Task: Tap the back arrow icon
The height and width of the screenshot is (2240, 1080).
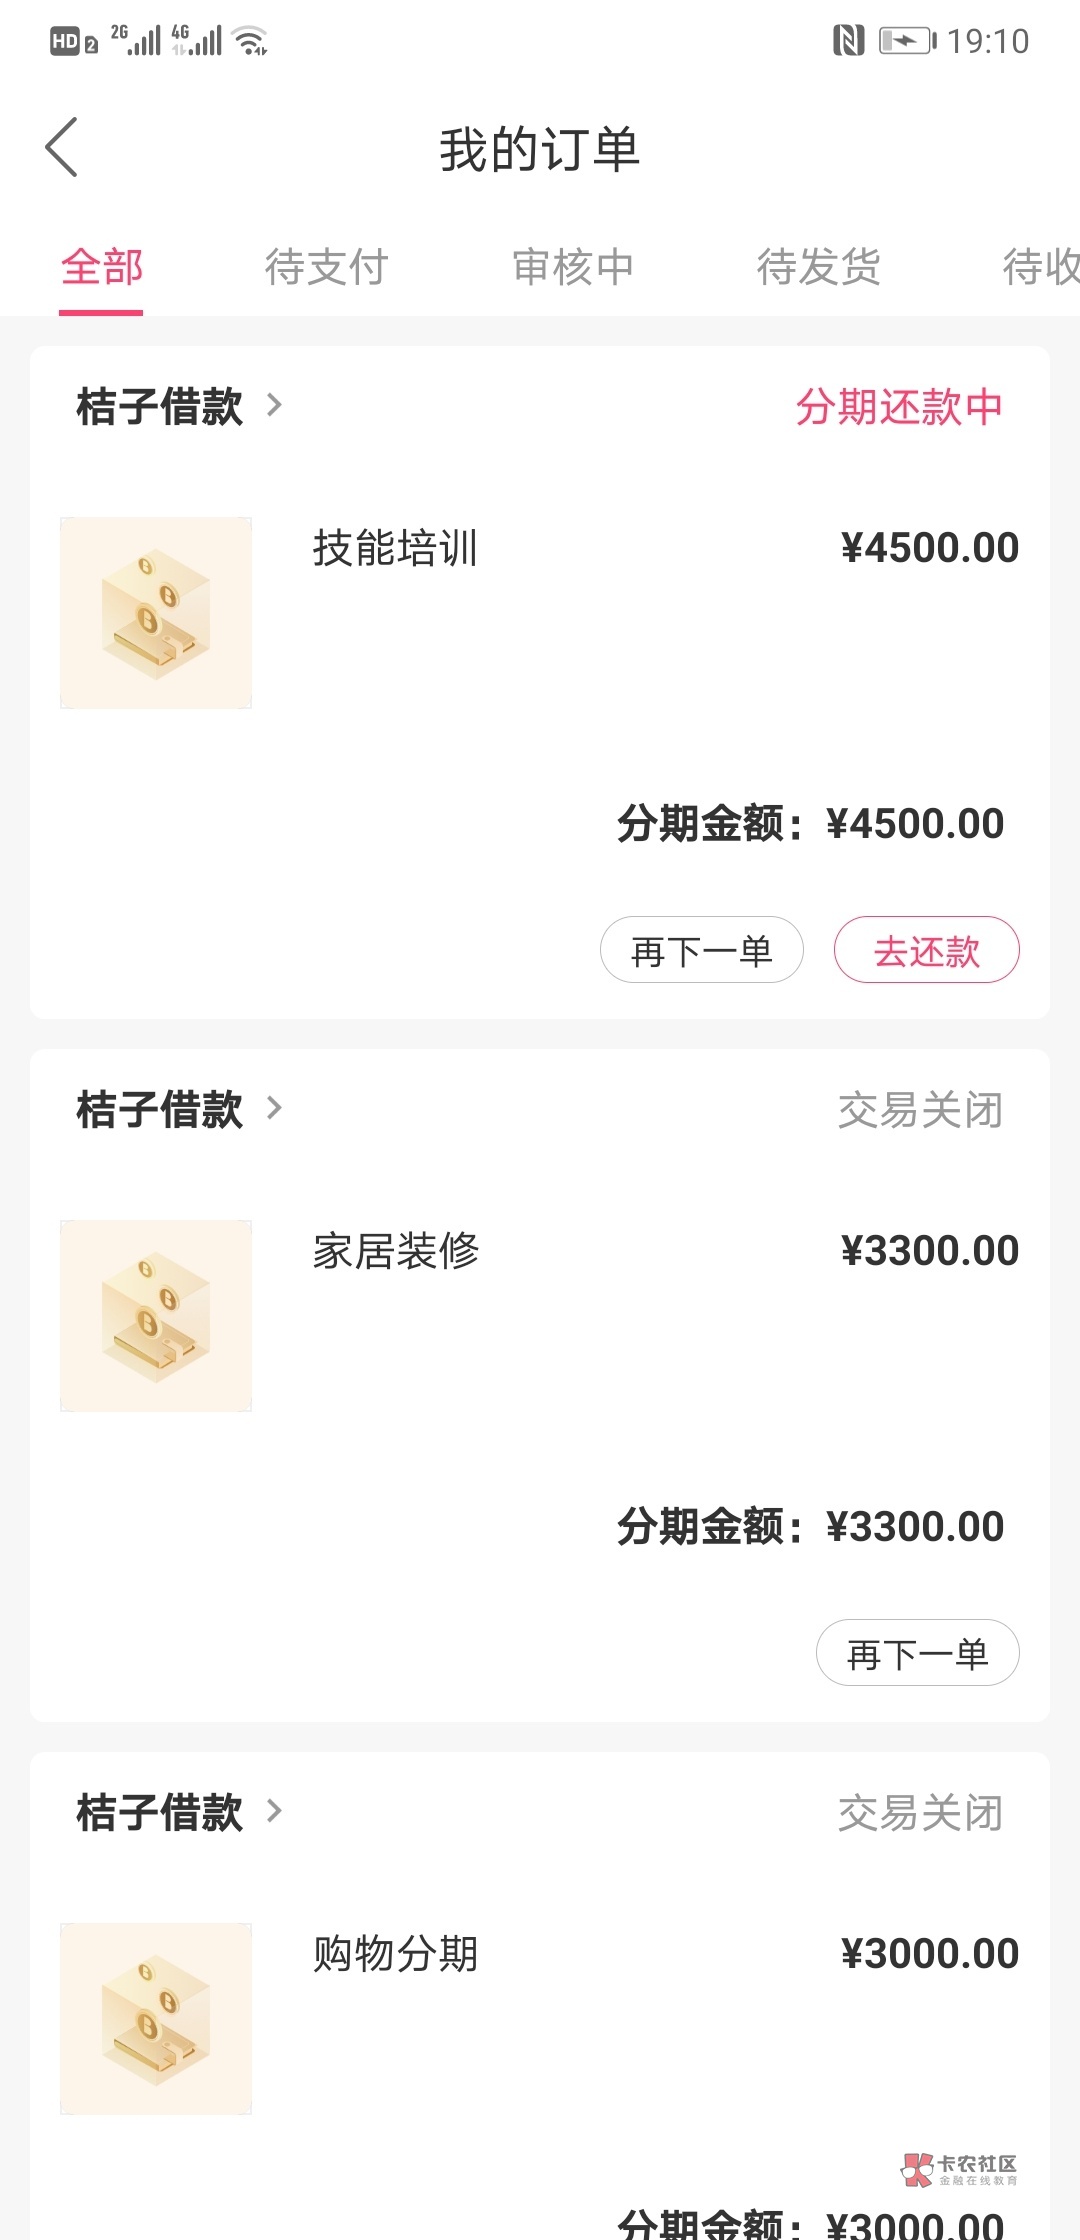Action: pos(62,147)
